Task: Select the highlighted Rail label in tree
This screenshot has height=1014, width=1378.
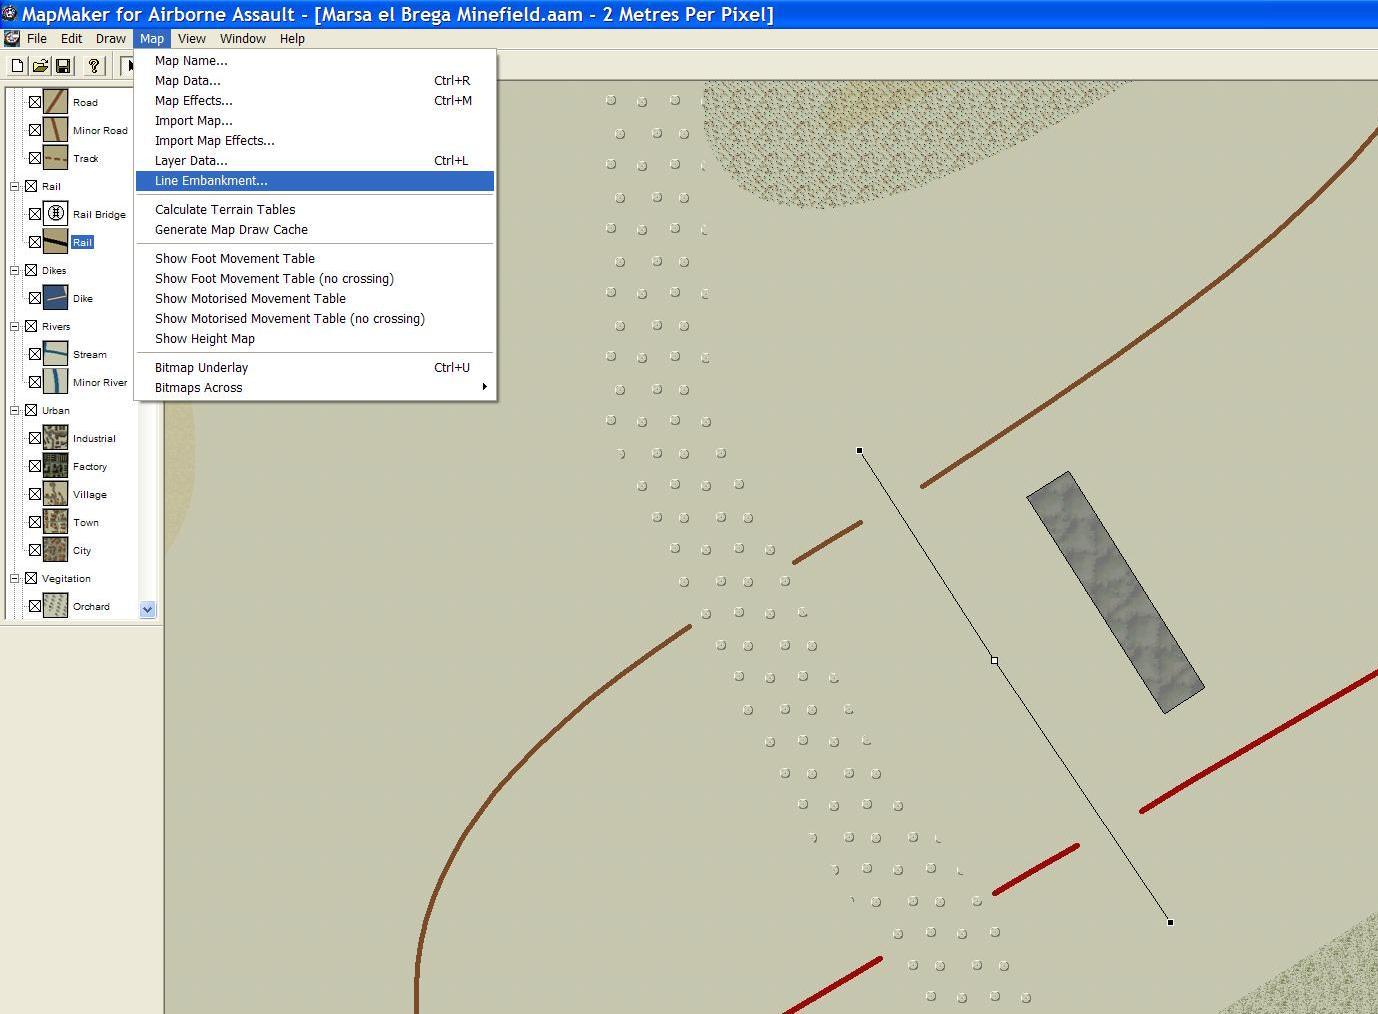Action: (82, 242)
